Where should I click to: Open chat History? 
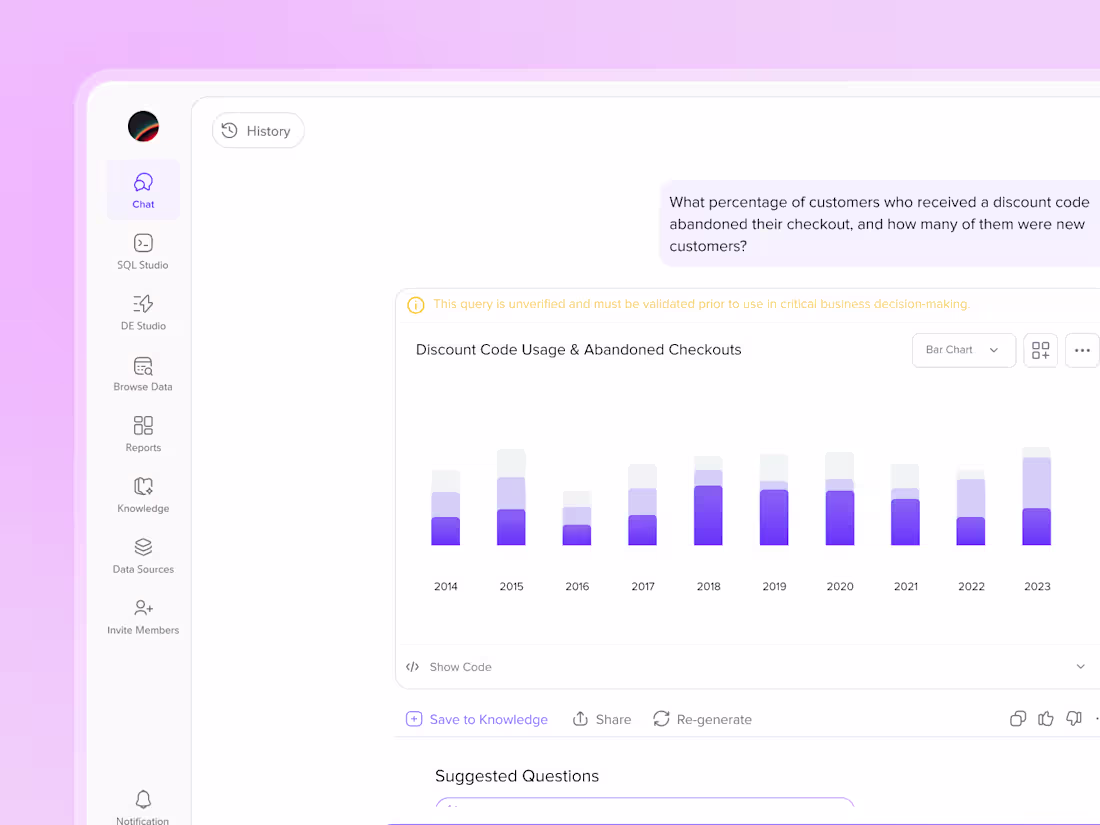tap(257, 130)
